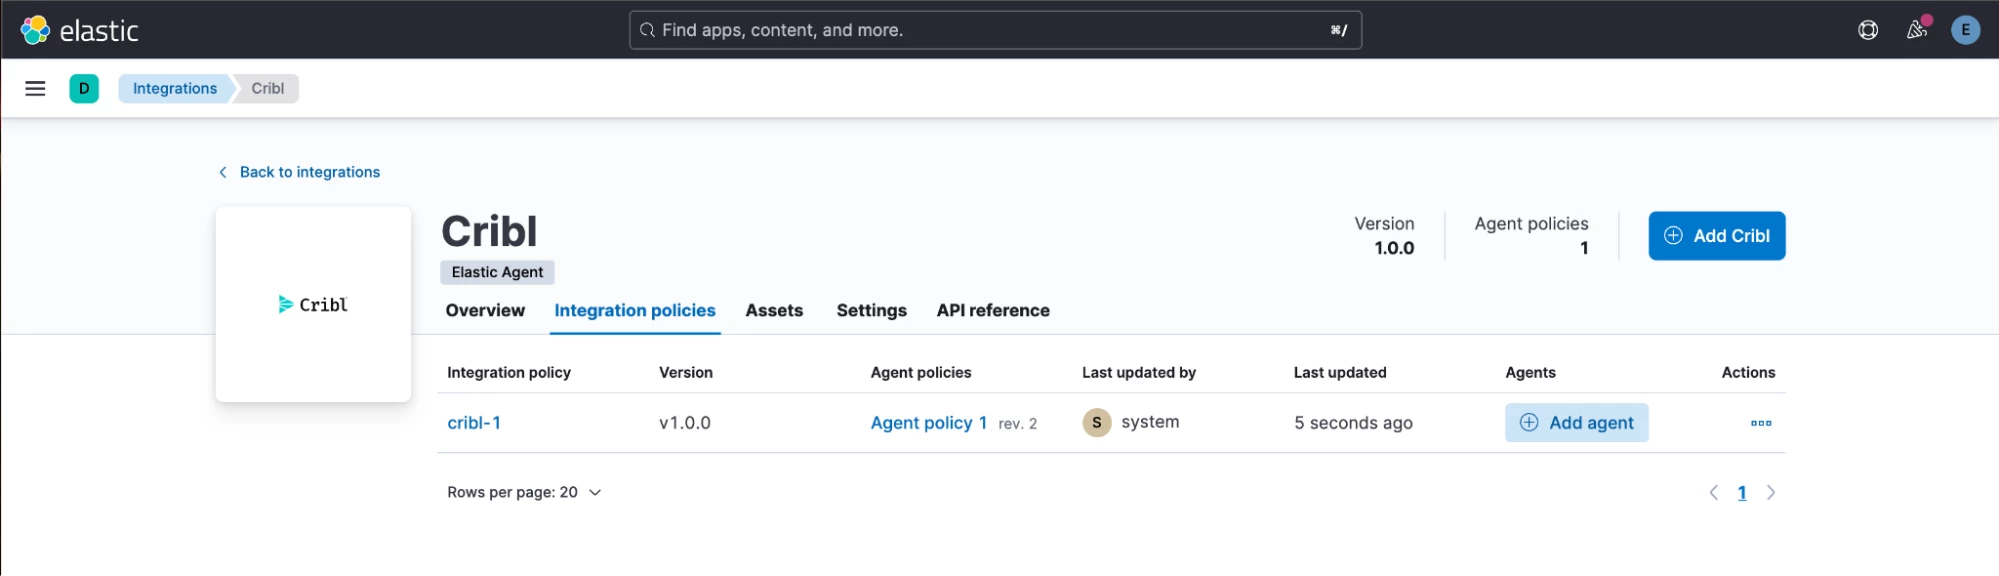Switch to the Overview tab
The width and height of the screenshot is (1999, 576).
[485, 310]
